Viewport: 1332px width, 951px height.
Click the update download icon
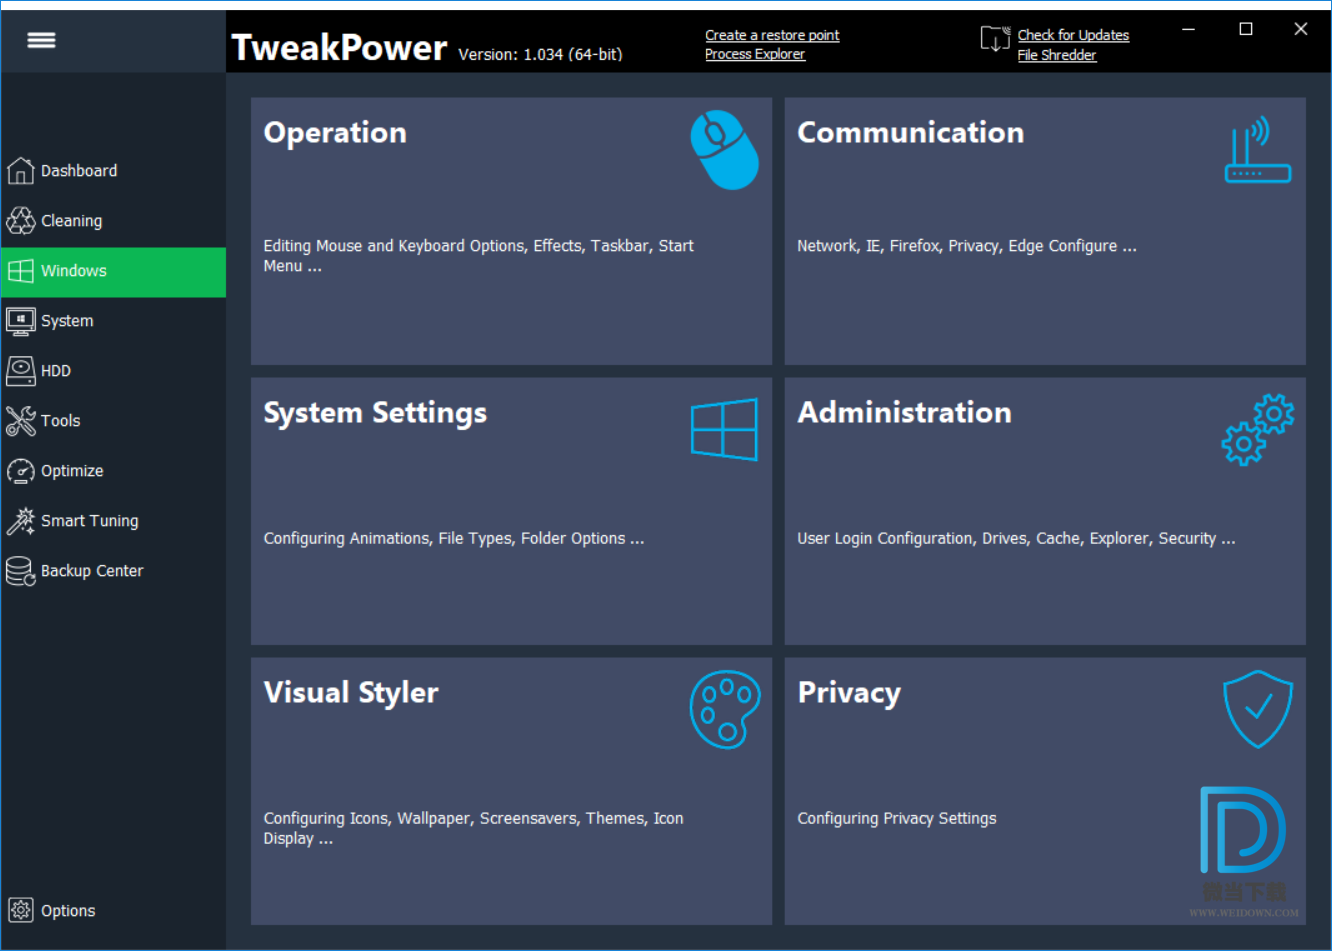995,39
